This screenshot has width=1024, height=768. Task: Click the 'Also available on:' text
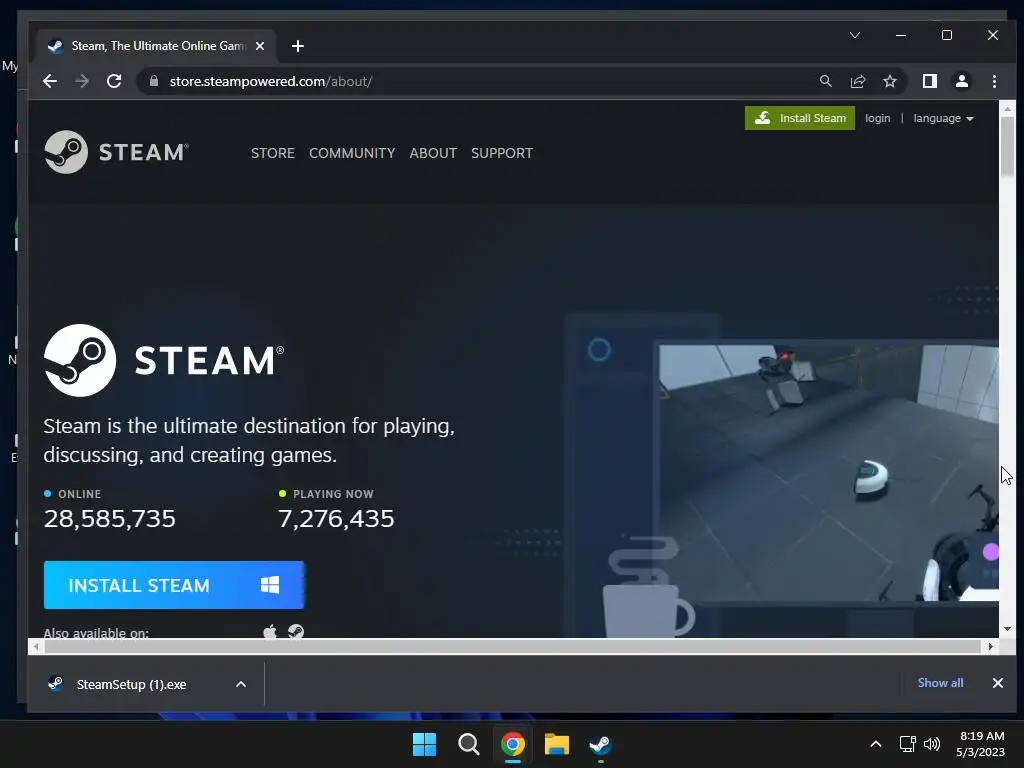coord(96,632)
